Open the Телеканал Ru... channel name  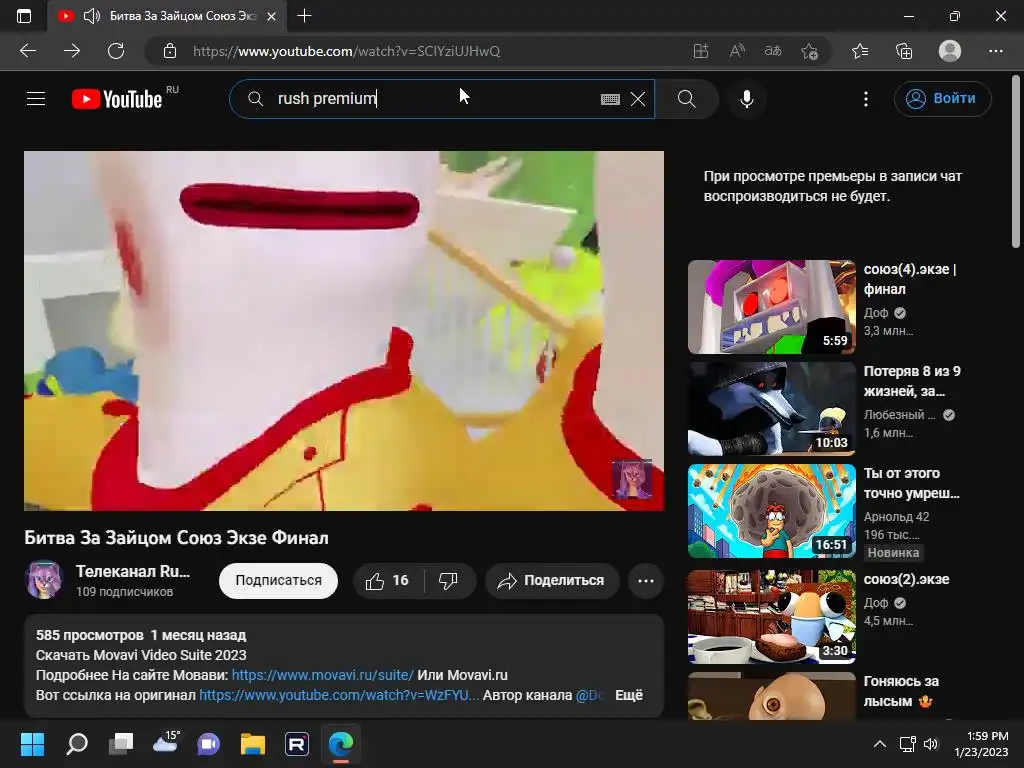(133, 571)
